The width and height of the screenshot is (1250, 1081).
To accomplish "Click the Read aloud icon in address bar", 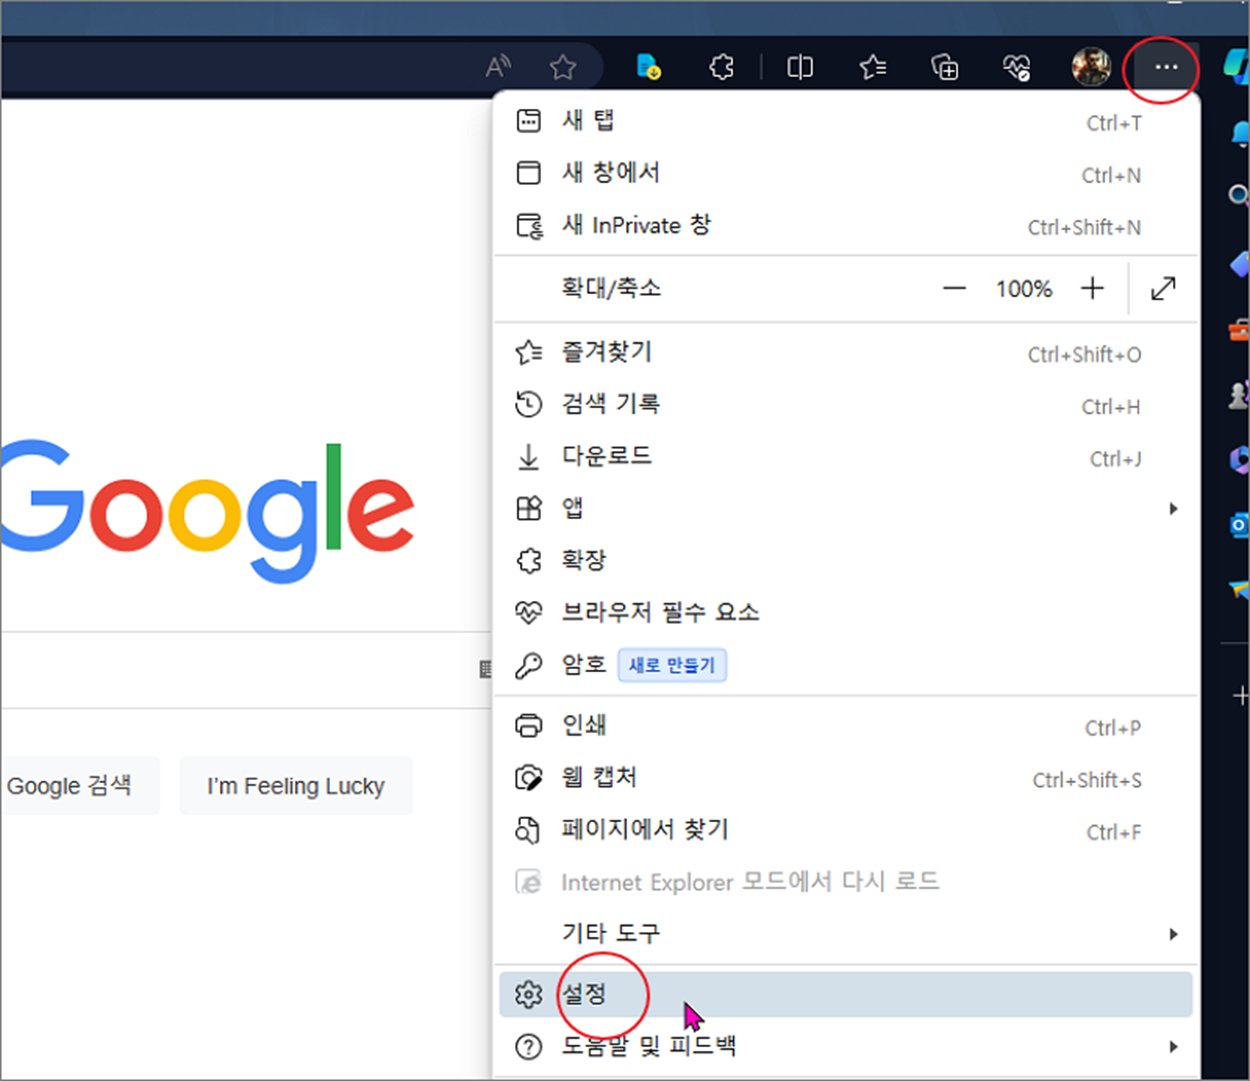I will click(498, 67).
